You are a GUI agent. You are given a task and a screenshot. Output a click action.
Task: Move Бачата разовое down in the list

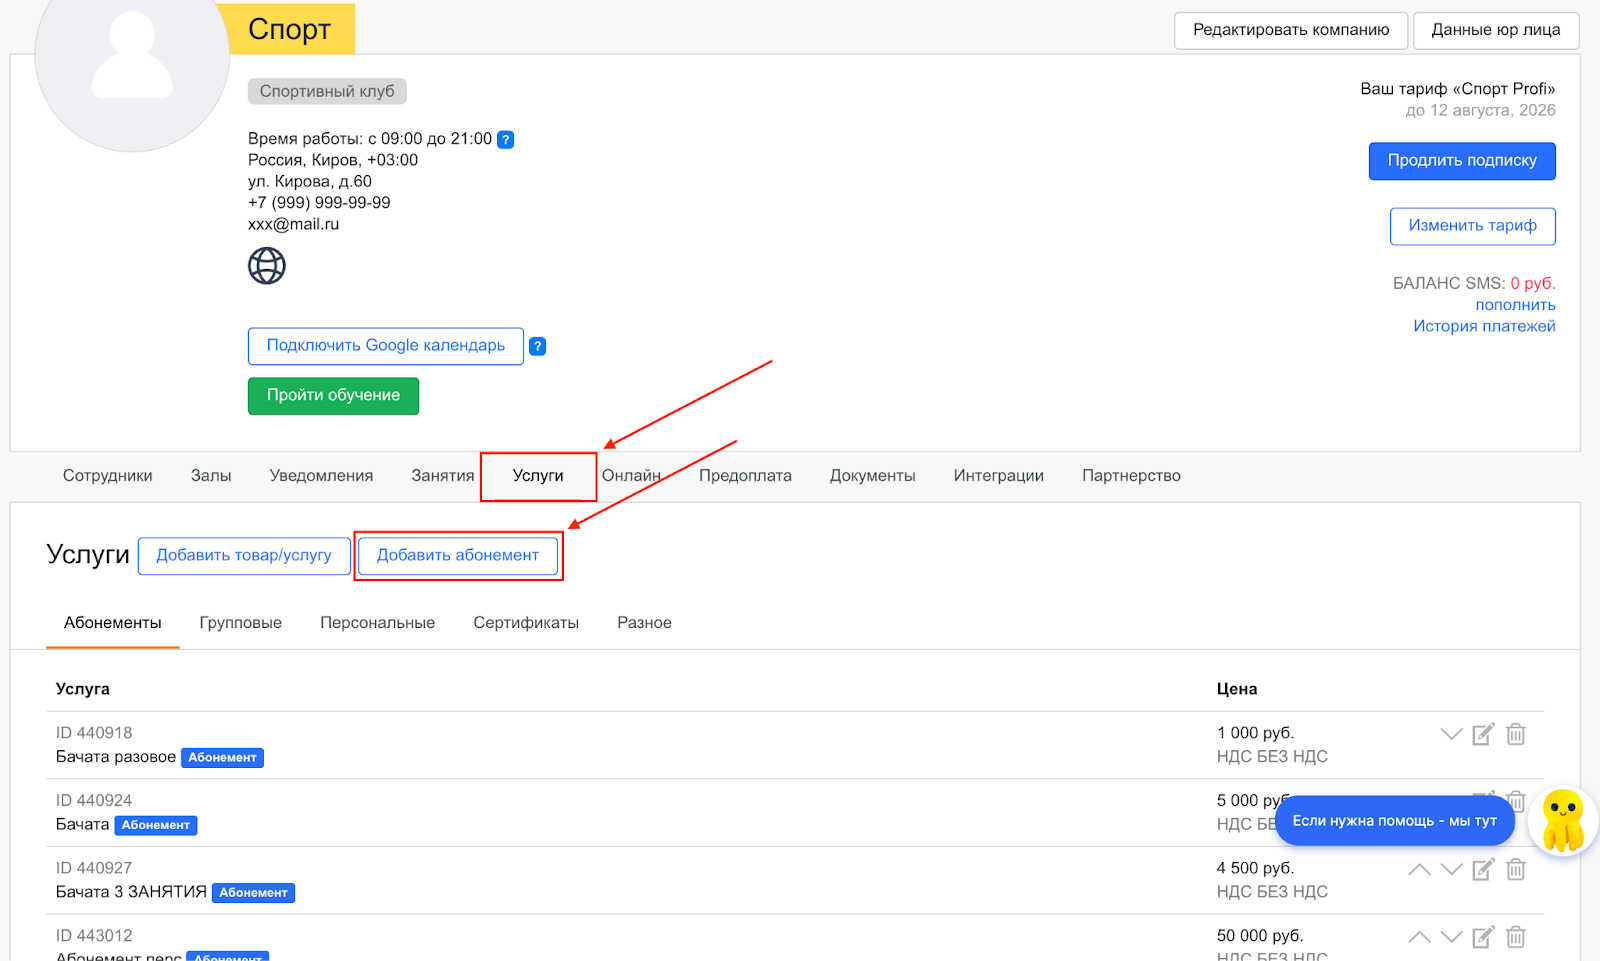(1451, 735)
